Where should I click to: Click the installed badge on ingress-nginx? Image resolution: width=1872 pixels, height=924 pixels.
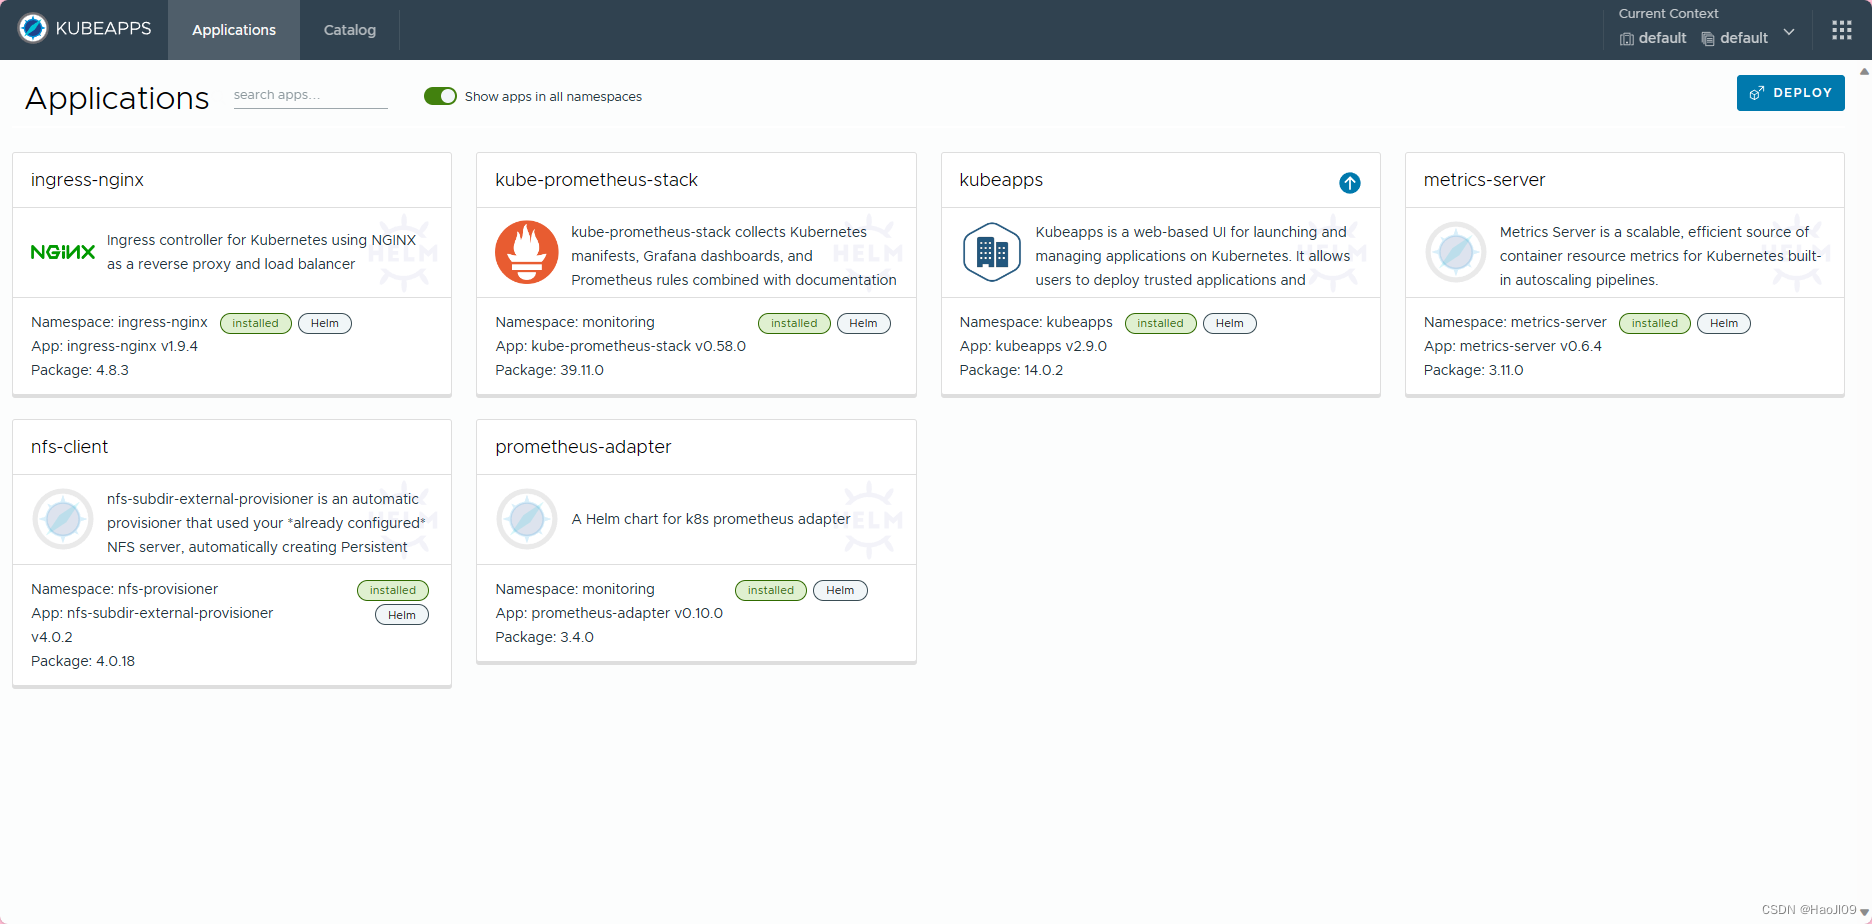[x=256, y=323]
